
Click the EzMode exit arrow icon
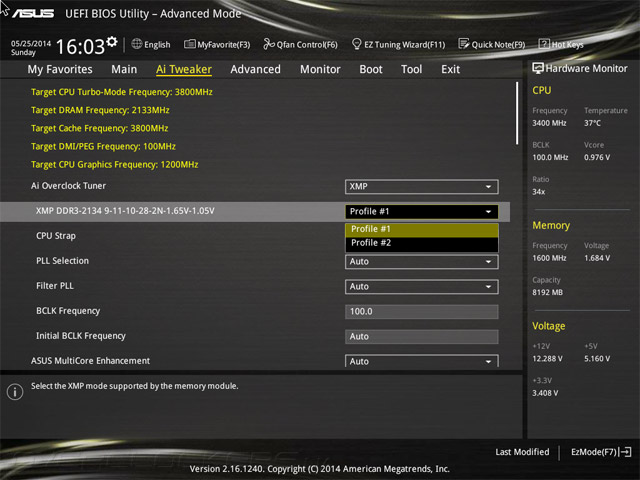coord(626,452)
